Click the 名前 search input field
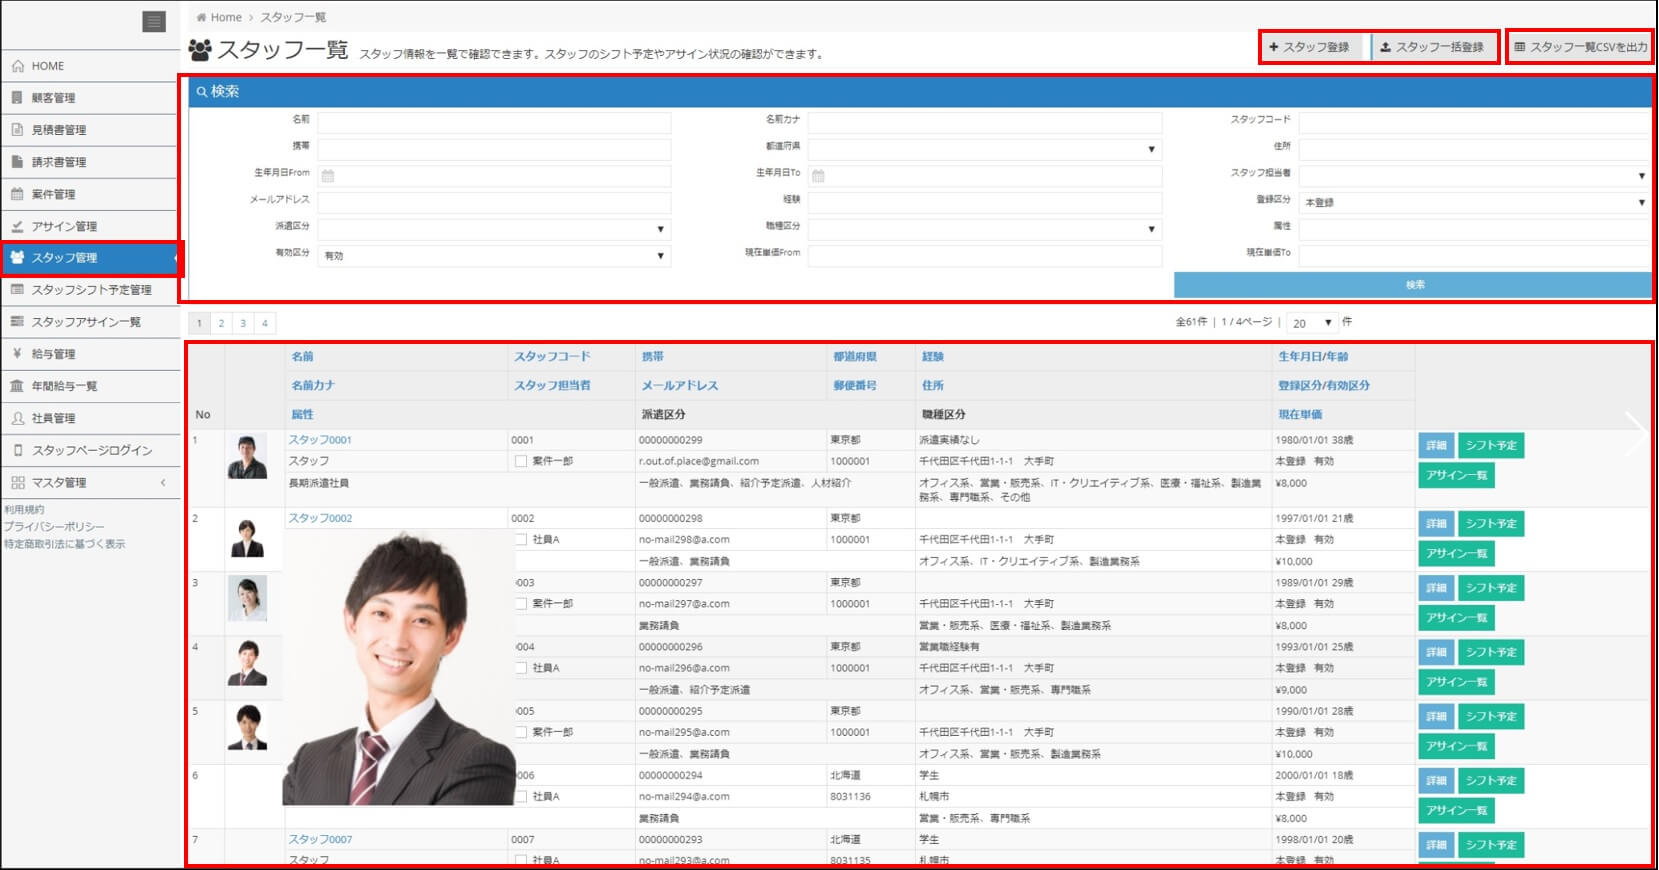Screen dimensions: 1659x870 pos(494,122)
